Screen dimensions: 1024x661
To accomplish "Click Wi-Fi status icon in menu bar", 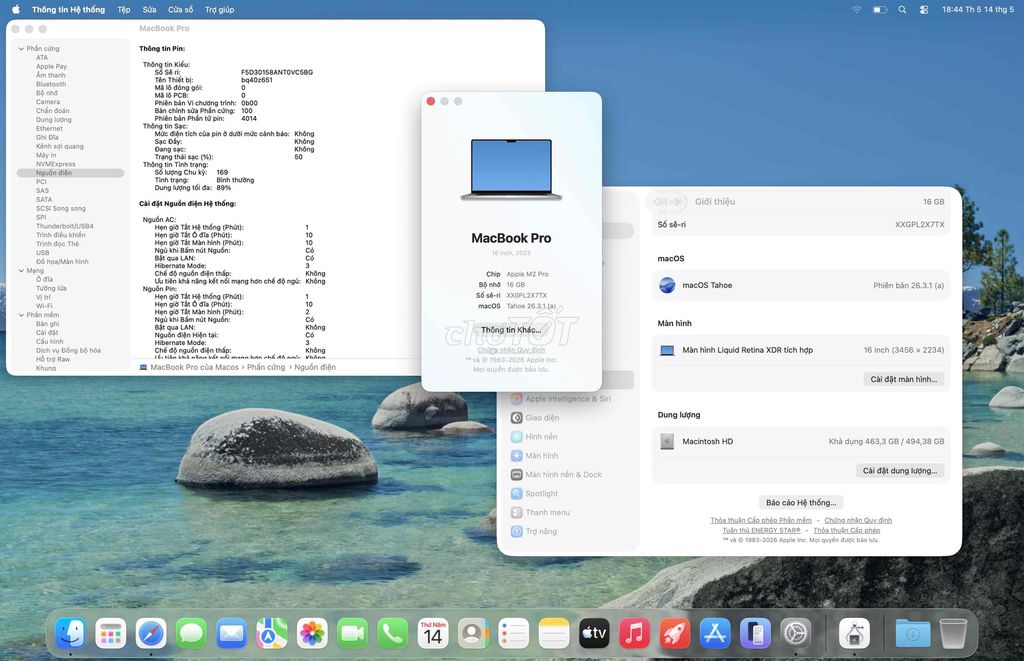I will 856,10.
